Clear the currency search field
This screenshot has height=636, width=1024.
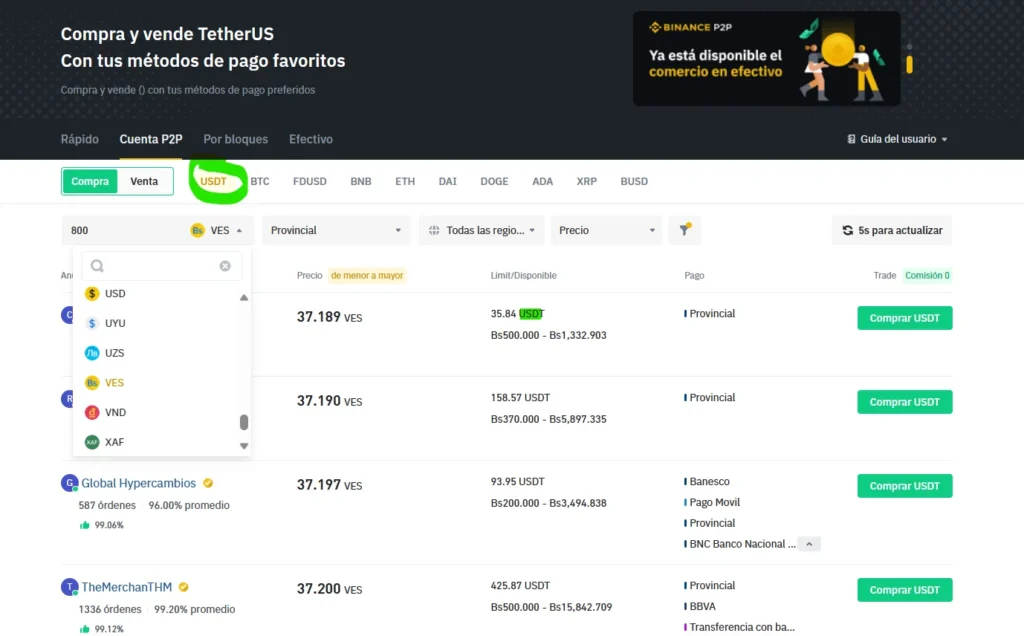pos(225,266)
